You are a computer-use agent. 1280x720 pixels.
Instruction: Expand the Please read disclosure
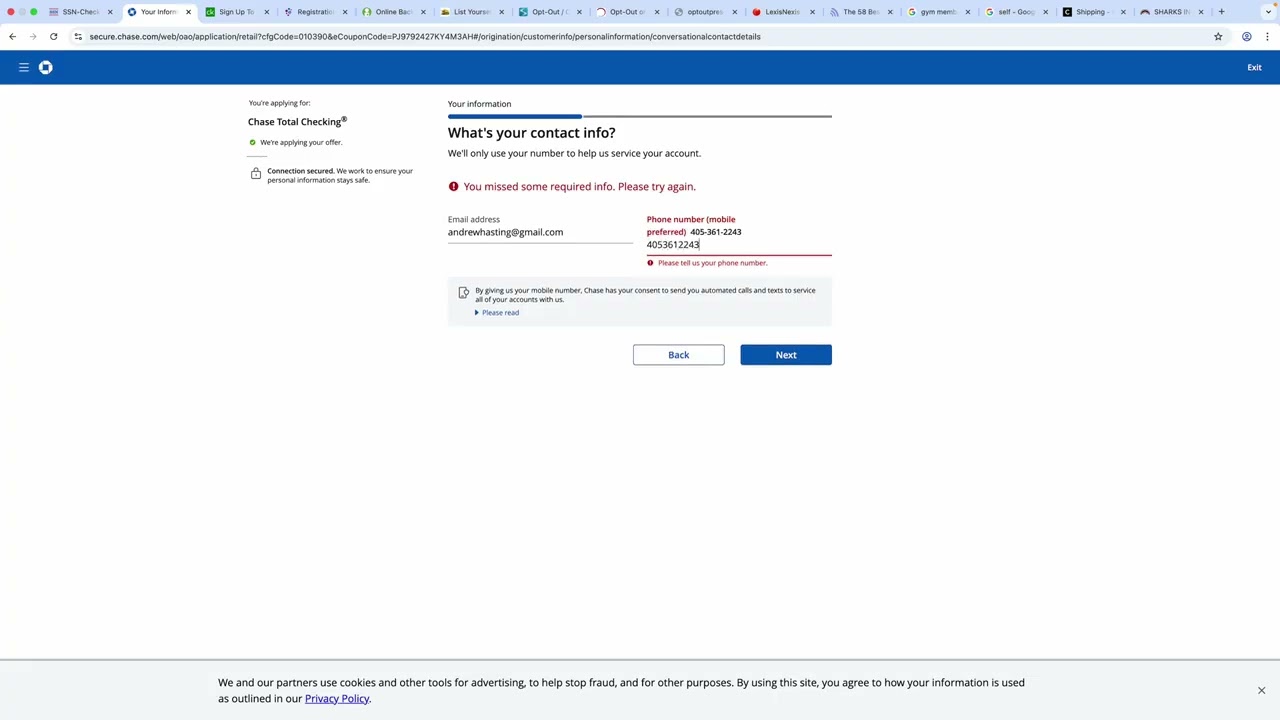coord(497,313)
